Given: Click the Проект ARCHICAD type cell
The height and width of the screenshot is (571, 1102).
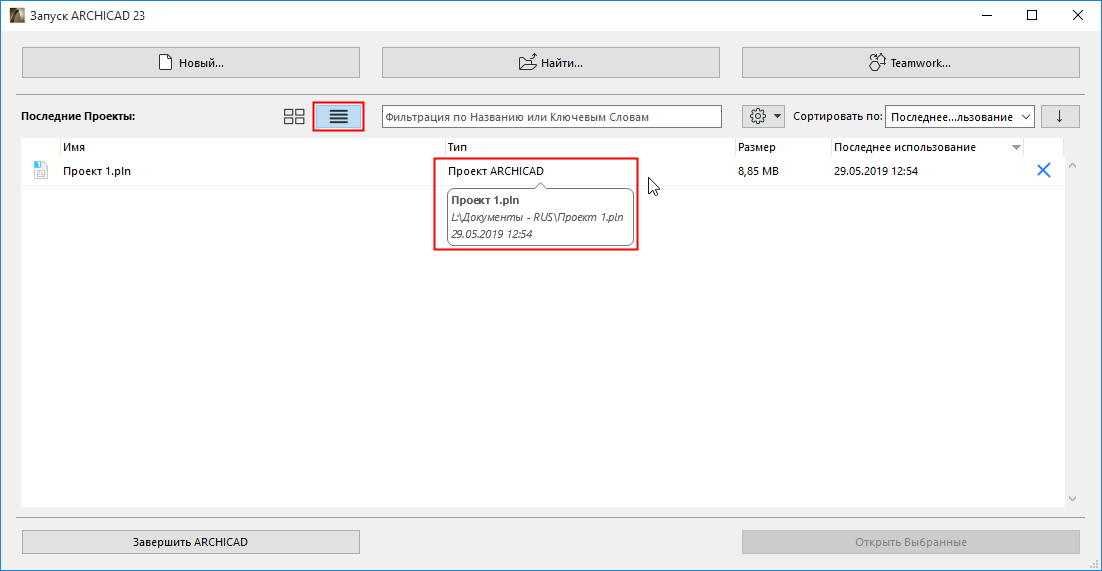Looking at the screenshot, I should click(x=495, y=170).
